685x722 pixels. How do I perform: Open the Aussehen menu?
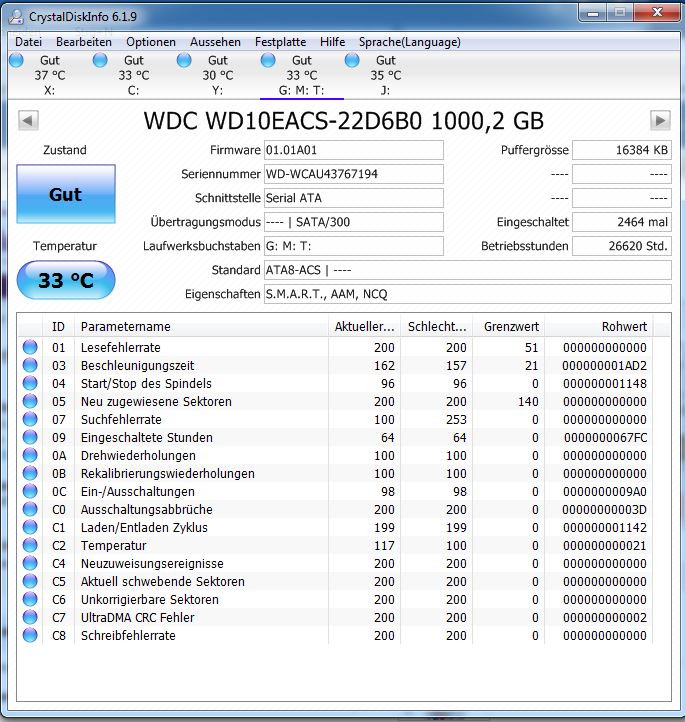pyautogui.click(x=215, y=42)
